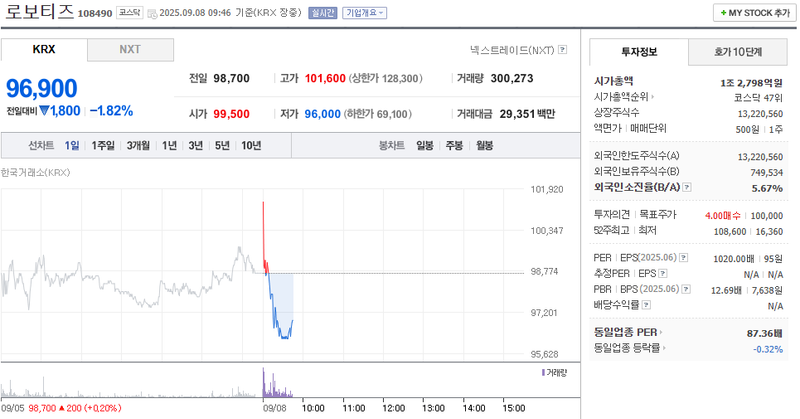
Task: Select the 1주일 line chart period
Action: tap(103, 145)
